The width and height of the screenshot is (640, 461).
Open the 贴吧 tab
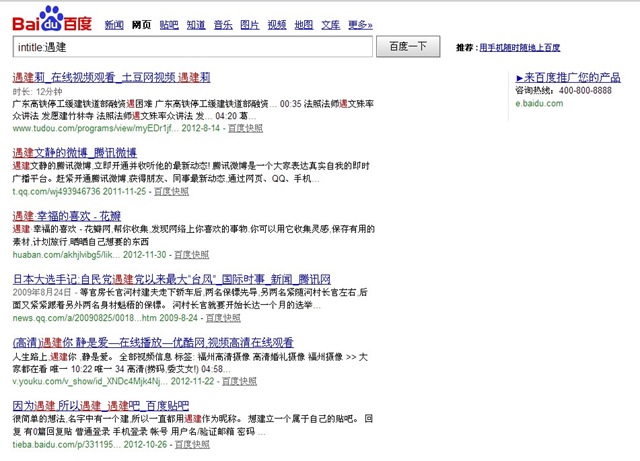[x=169, y=25]
